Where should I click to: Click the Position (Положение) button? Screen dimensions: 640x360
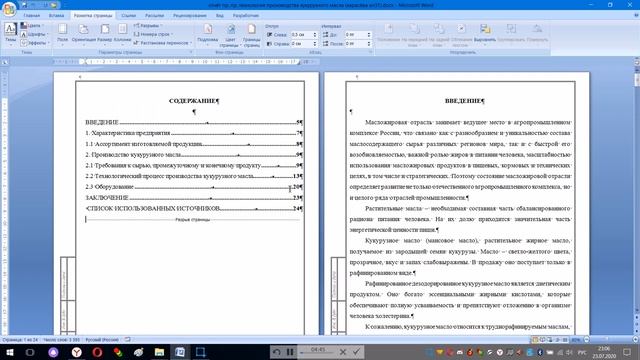pos(389,34)
